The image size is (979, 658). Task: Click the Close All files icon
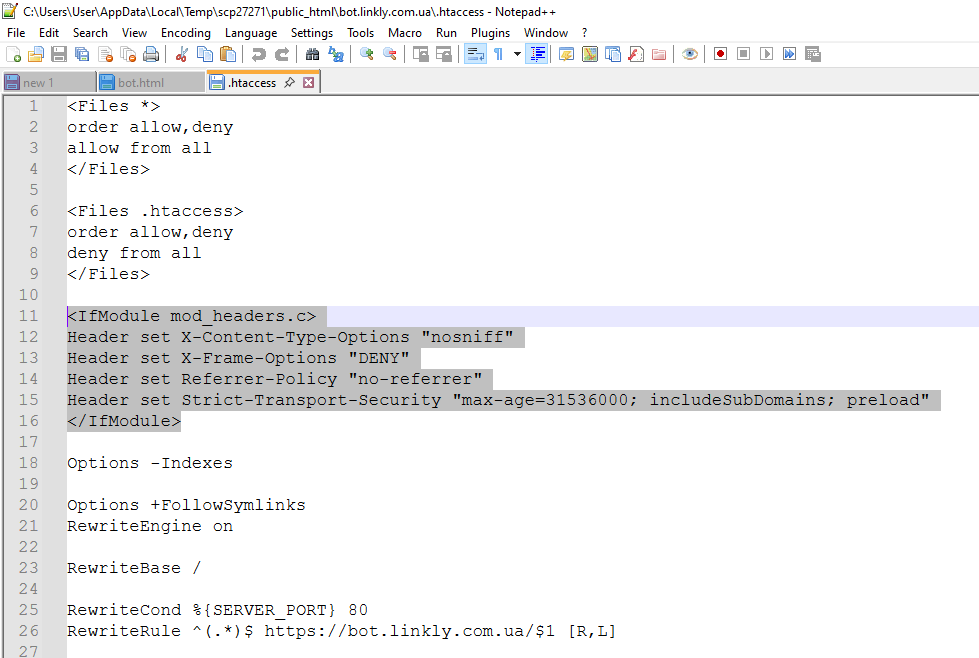pos(128,54)
